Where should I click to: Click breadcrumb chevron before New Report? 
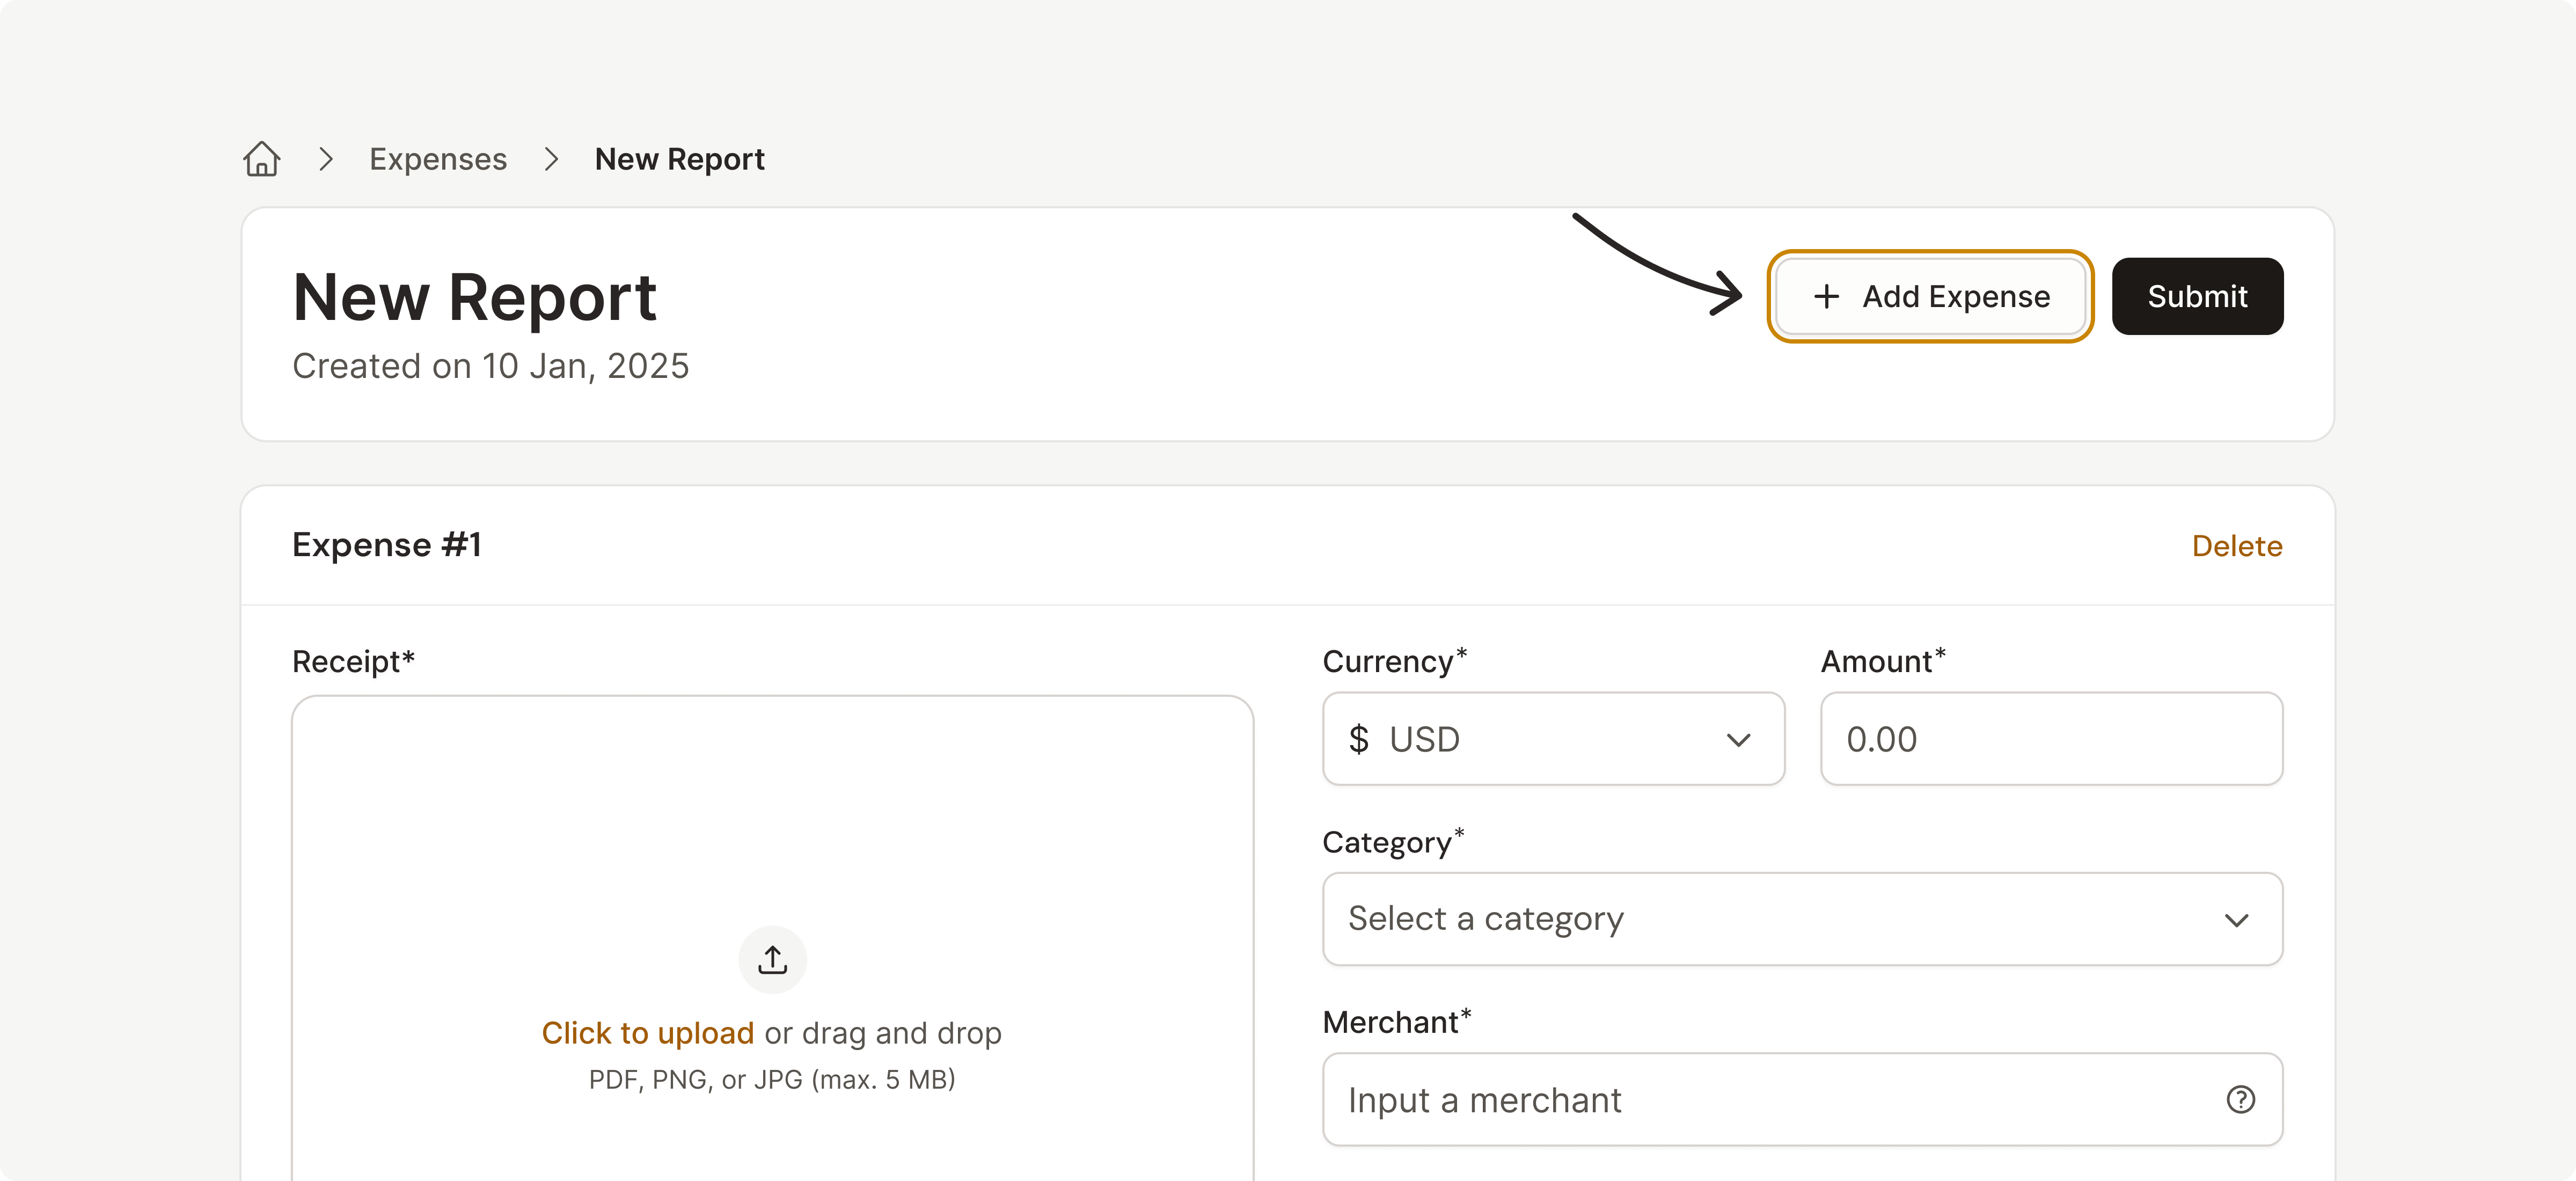coord(551,159)
